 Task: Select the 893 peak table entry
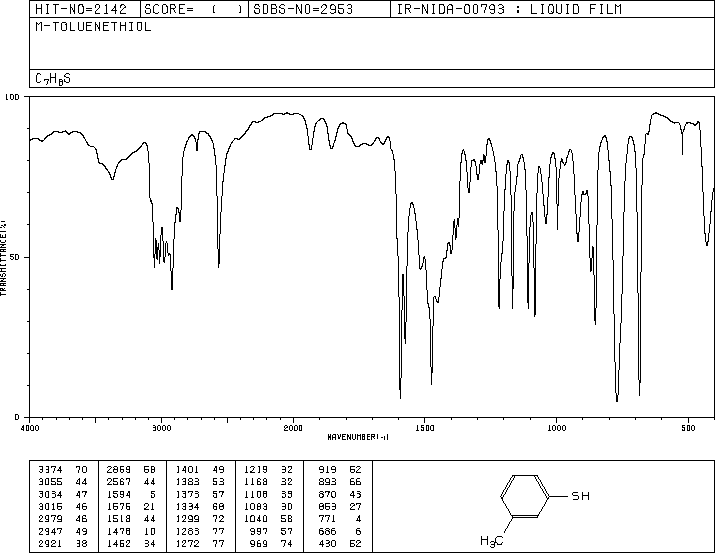click(x=340, y=482)
